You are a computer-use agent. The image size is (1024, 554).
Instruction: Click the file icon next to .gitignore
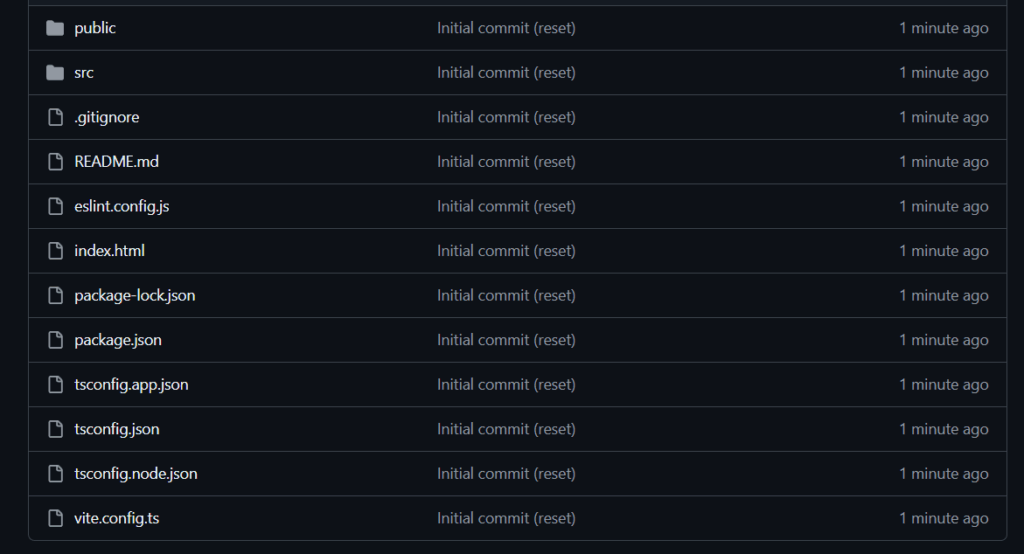tap(55, 117)
